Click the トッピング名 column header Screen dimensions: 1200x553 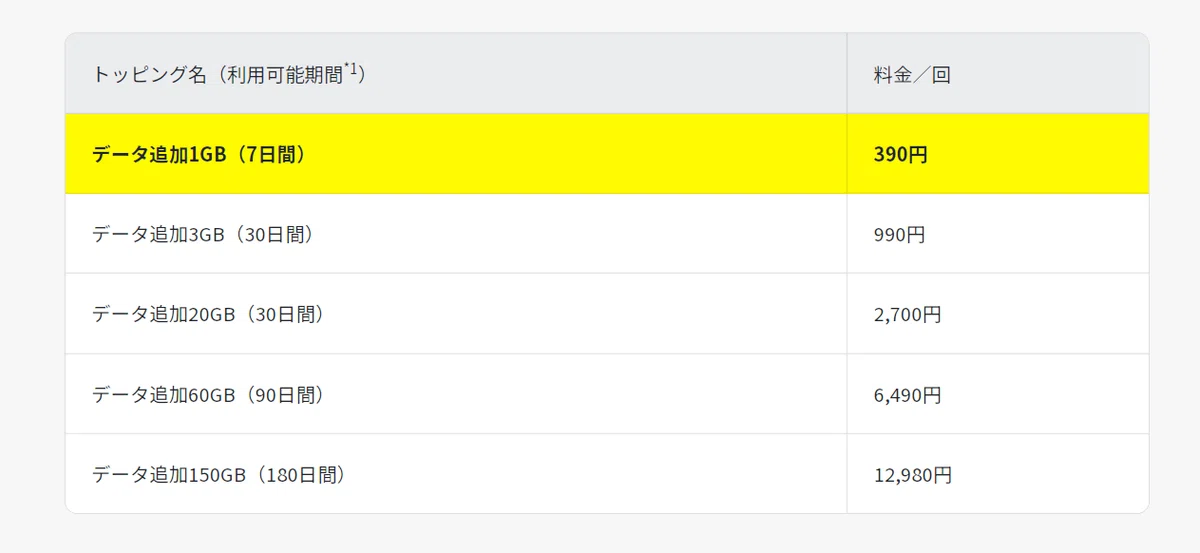[456, 74]
